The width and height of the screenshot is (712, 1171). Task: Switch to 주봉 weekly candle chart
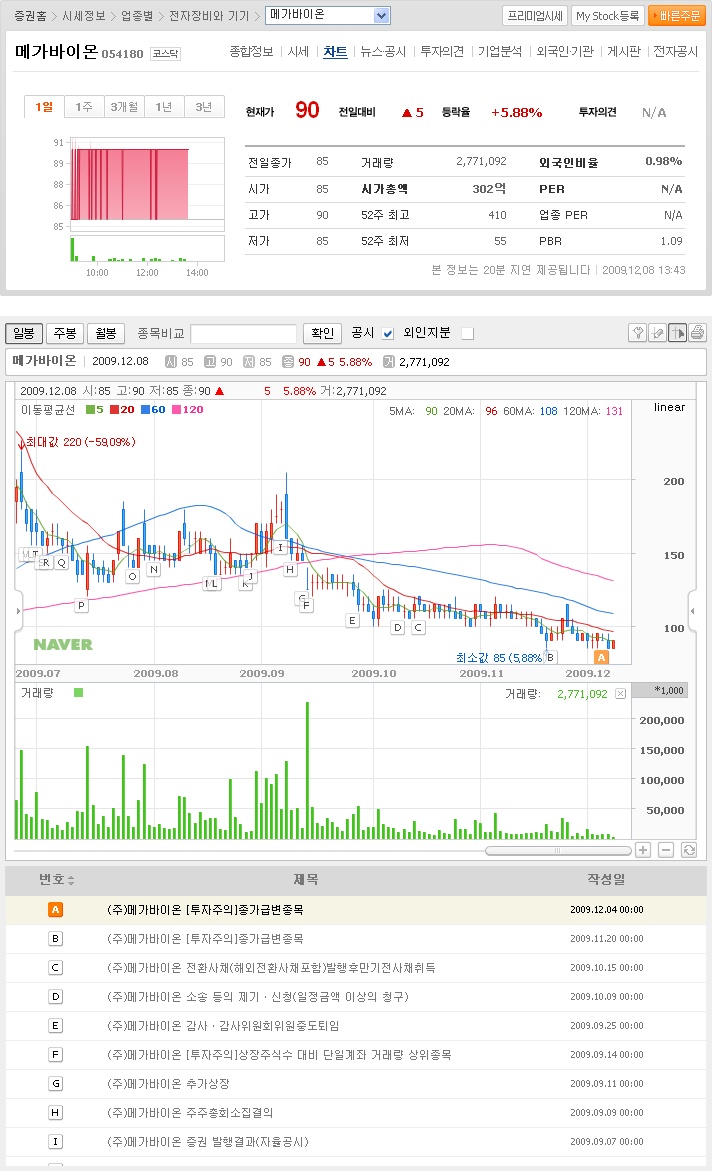(x=65, y=333)
